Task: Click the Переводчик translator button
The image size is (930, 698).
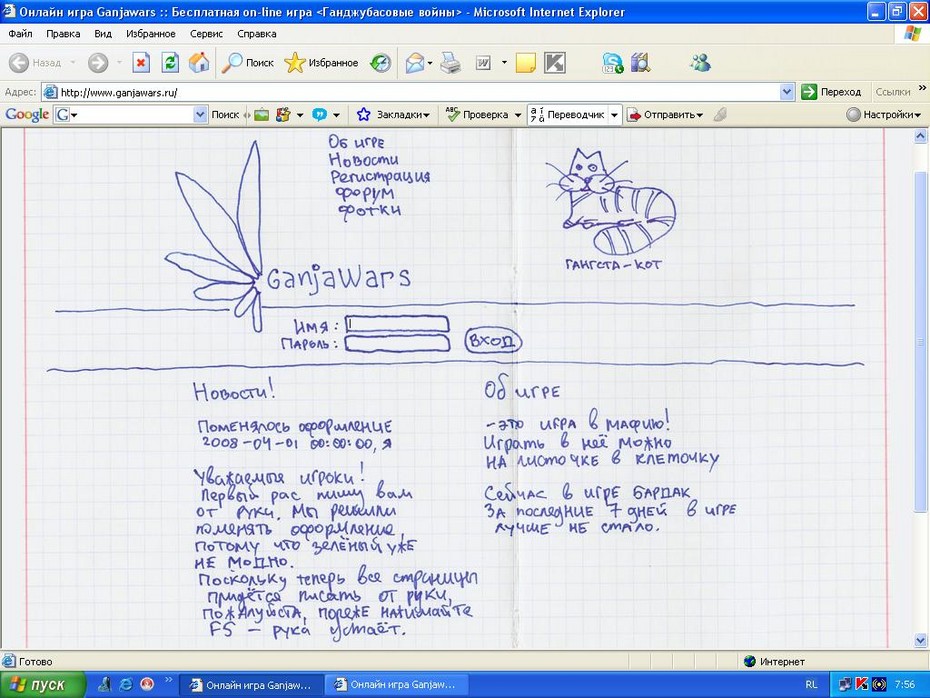Action: (x=568, y=114)
